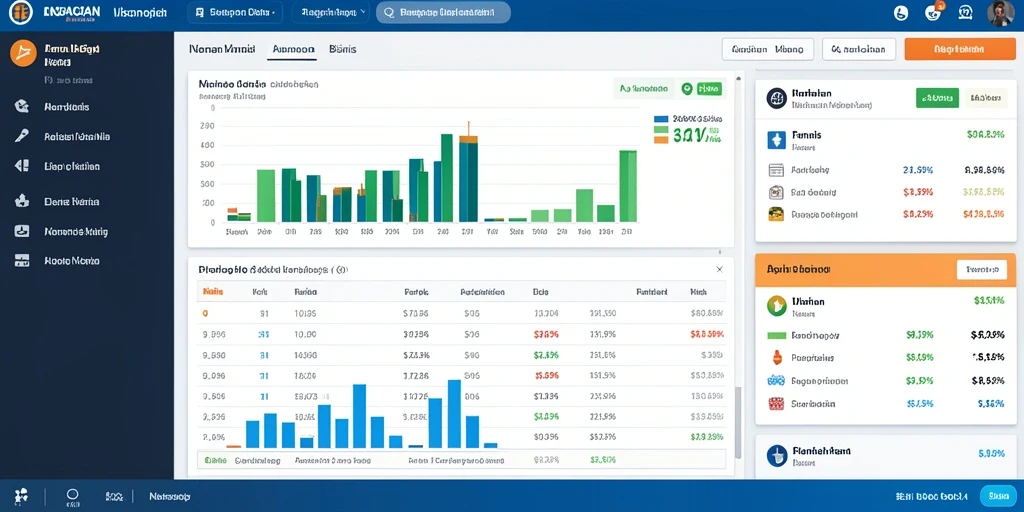Screen dimensions: 1024x512
Task: Click the blue legend swatch on the chart
Action: [x=660, y=120]
